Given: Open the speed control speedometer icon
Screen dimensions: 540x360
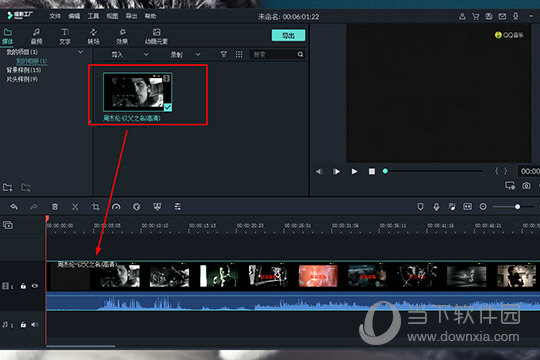Looking at the screenshot, I should (x=116, y=207).
